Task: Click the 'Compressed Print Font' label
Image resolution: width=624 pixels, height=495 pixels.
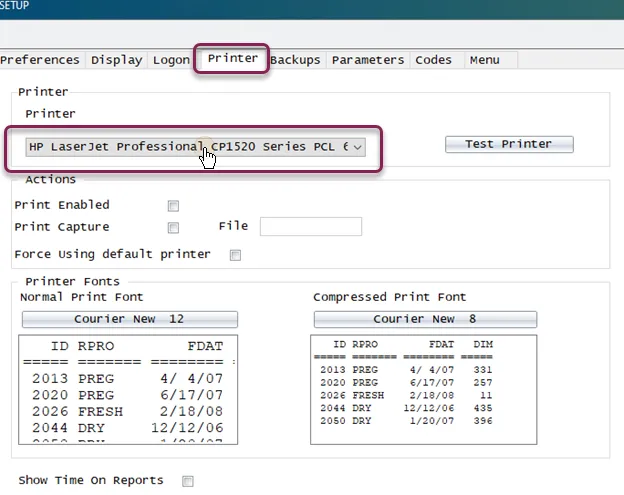Action: (x=389, y=297)
